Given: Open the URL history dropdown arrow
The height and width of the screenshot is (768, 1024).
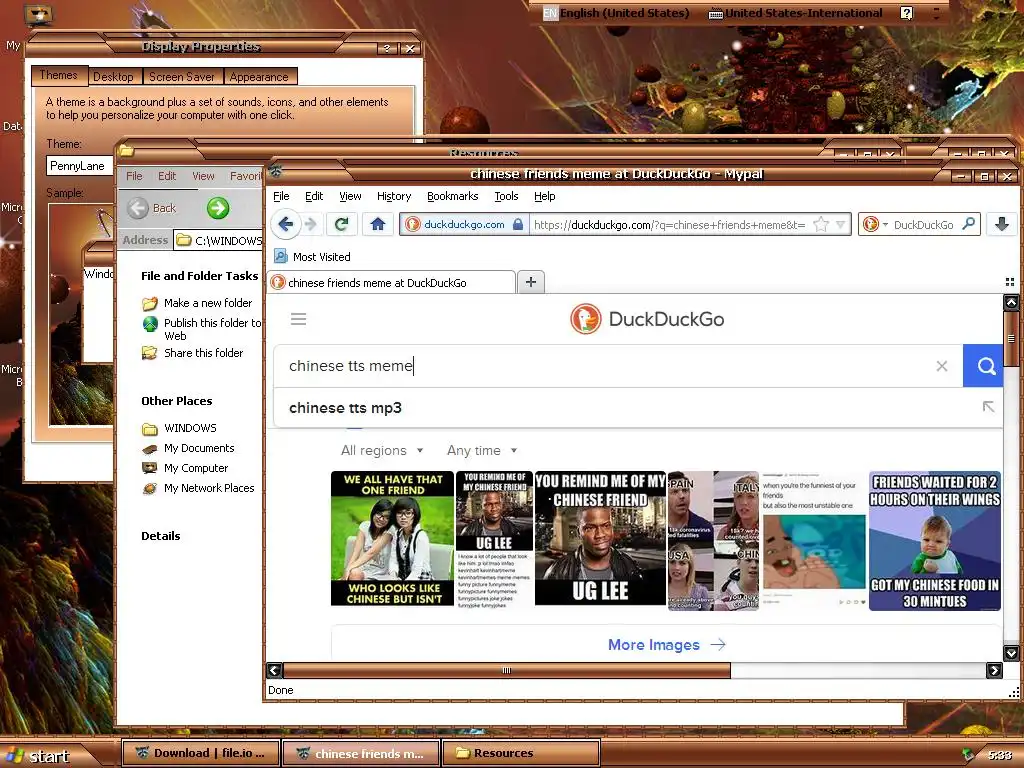Looking at the screenshot, I should tap(841, 225).
